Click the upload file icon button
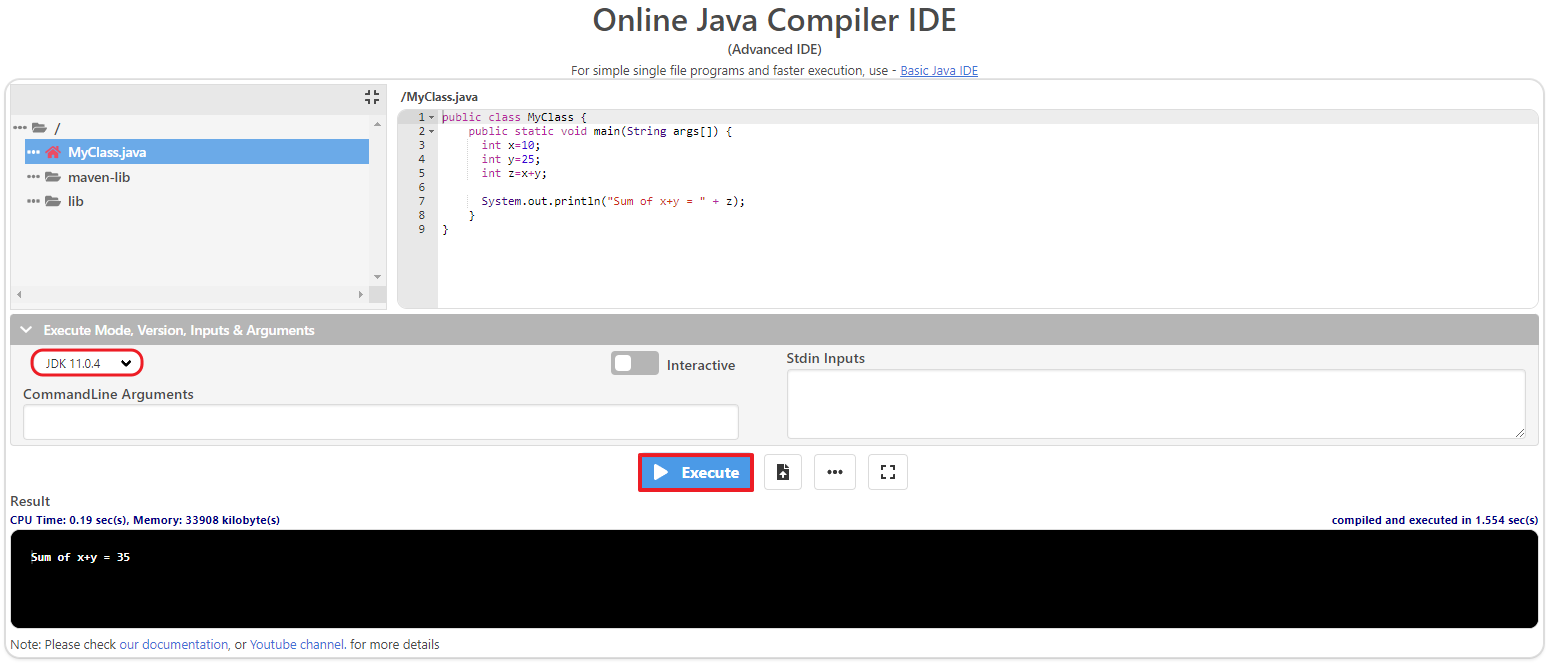 (783, 472)
